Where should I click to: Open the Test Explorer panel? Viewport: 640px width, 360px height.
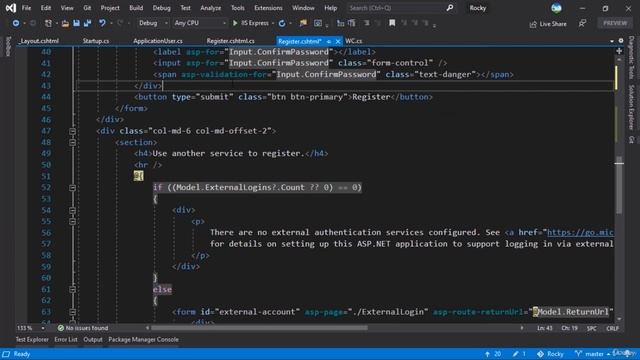pyautogui.click(x=32, y=339)
